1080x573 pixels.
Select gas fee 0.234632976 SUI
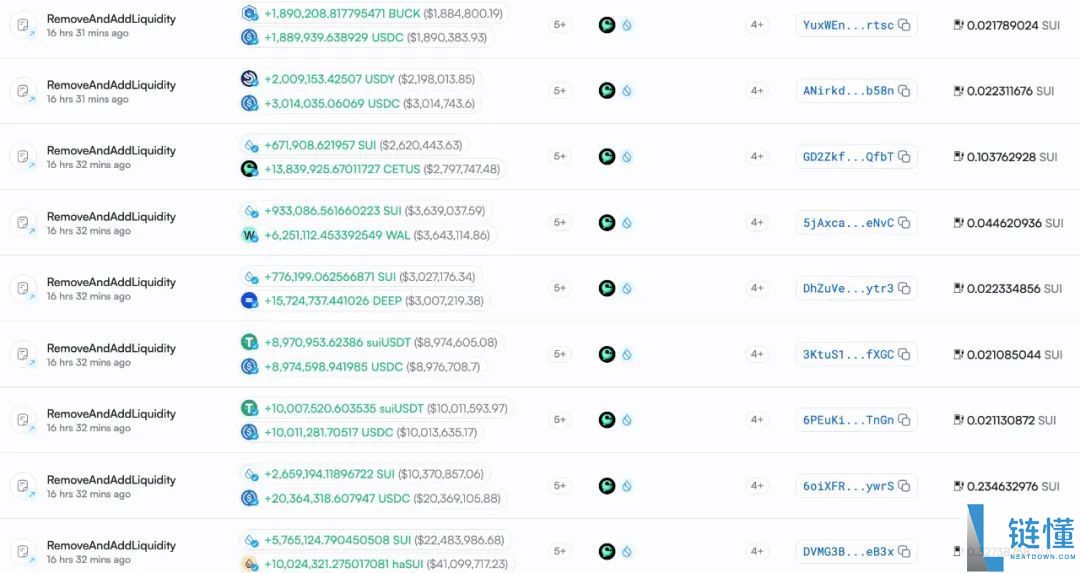coord(1012,486)
